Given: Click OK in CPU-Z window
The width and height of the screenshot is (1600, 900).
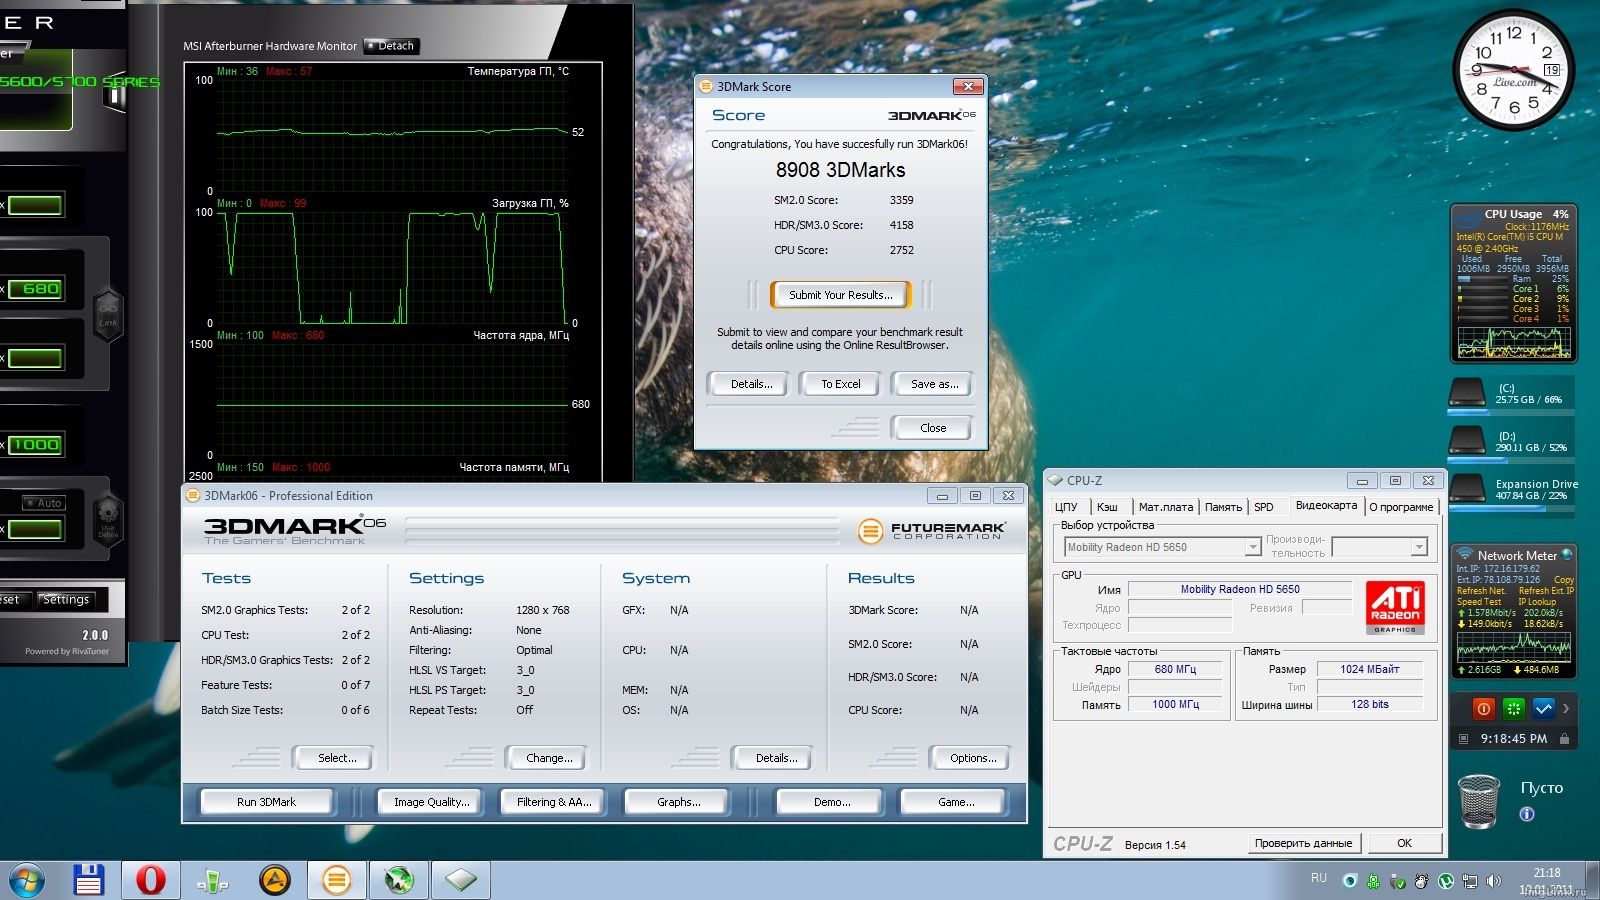Looking at the screenshot, I should click(x=1404, y=843).
